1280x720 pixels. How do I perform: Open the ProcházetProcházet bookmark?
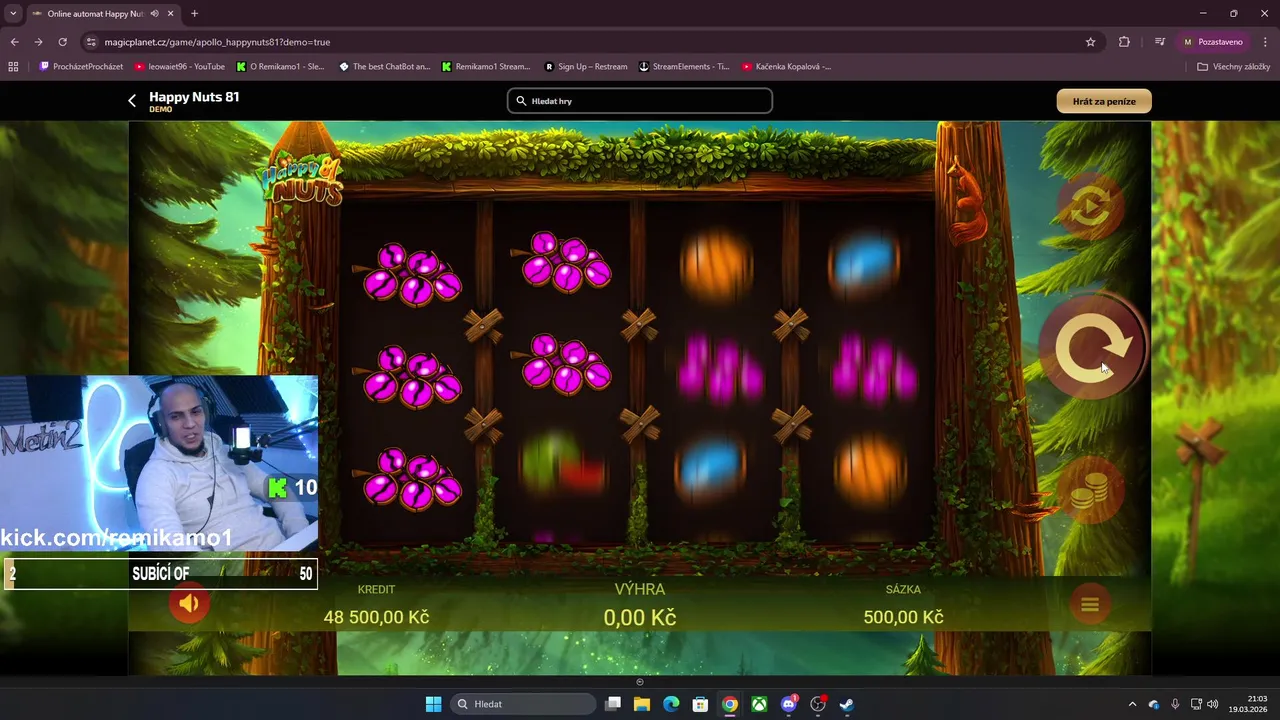point(81,67)
